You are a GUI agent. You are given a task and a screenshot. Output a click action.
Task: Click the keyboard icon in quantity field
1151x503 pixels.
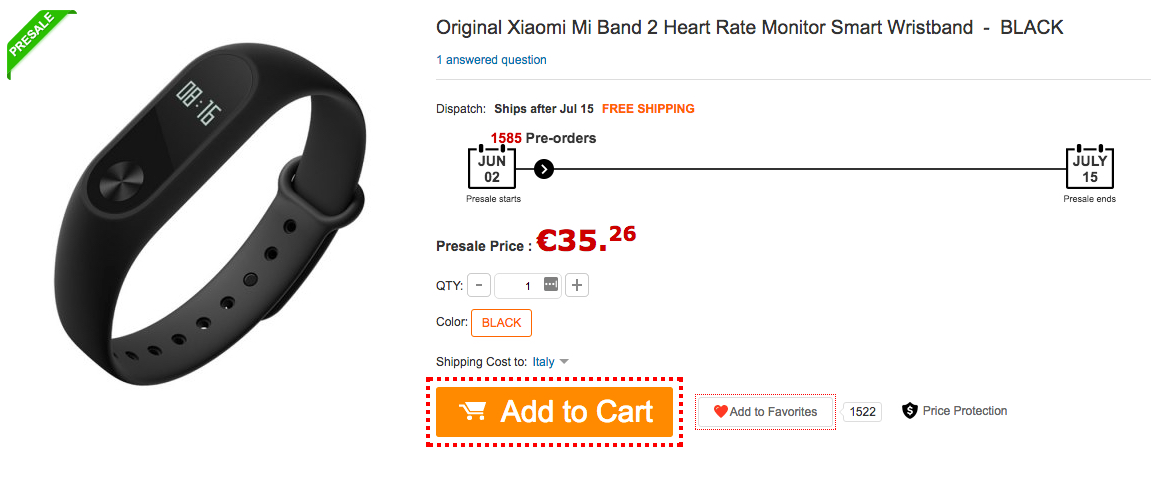[550, 285]
